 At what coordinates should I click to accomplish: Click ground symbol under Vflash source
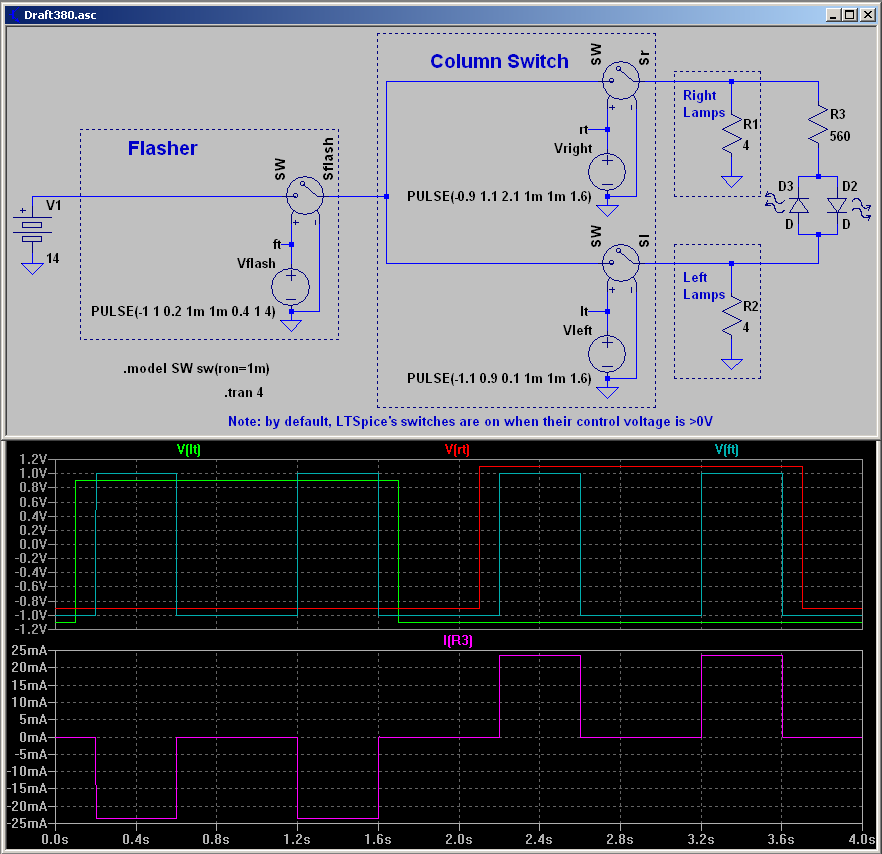pos(291,325)
